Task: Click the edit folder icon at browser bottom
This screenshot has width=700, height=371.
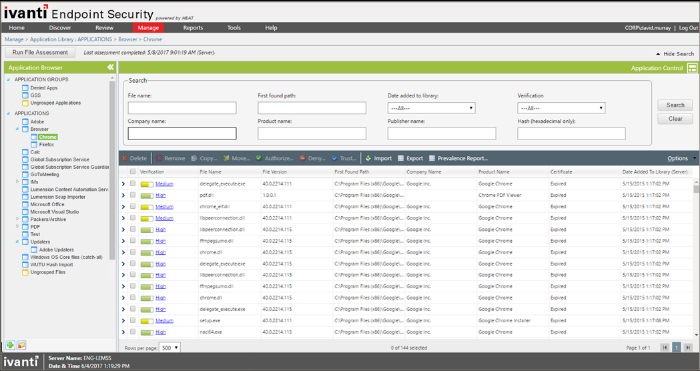Action: (21, 345)
